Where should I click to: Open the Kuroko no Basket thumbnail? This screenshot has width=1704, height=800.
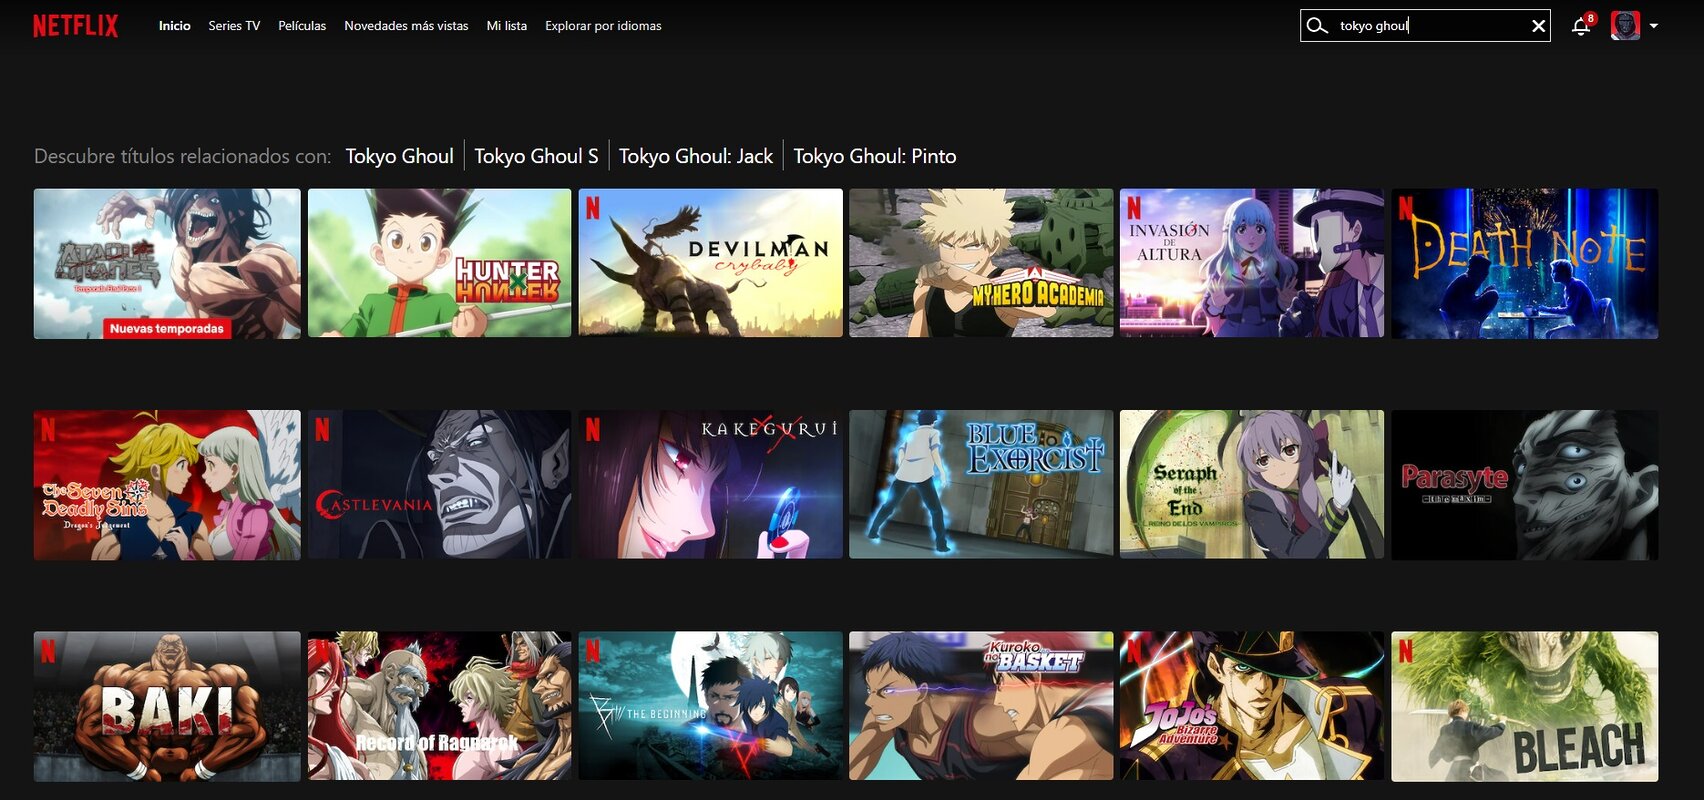click(981, 706)
